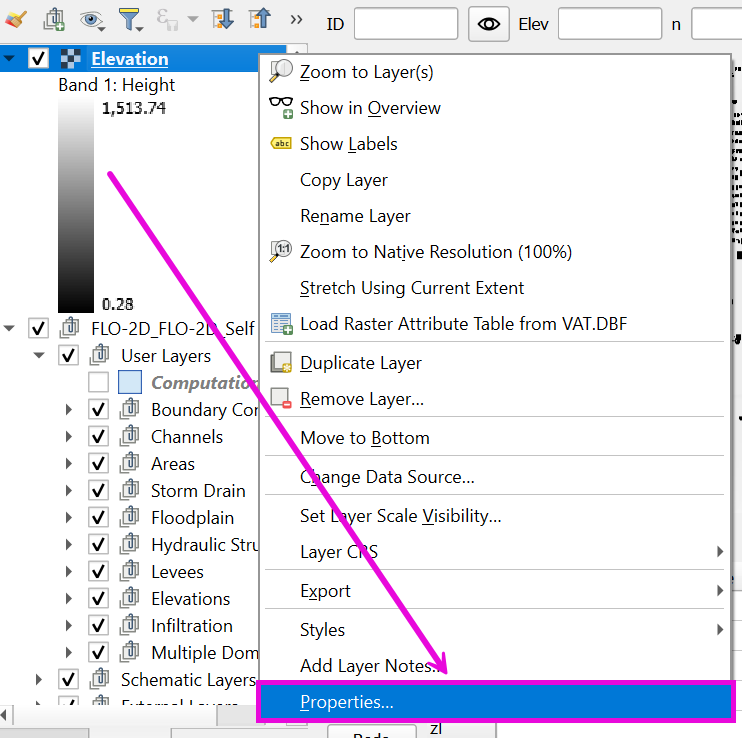Click Duplicate Layer in context menu
The width and height of the screenshot is (742, 738).
coord(360,363)
